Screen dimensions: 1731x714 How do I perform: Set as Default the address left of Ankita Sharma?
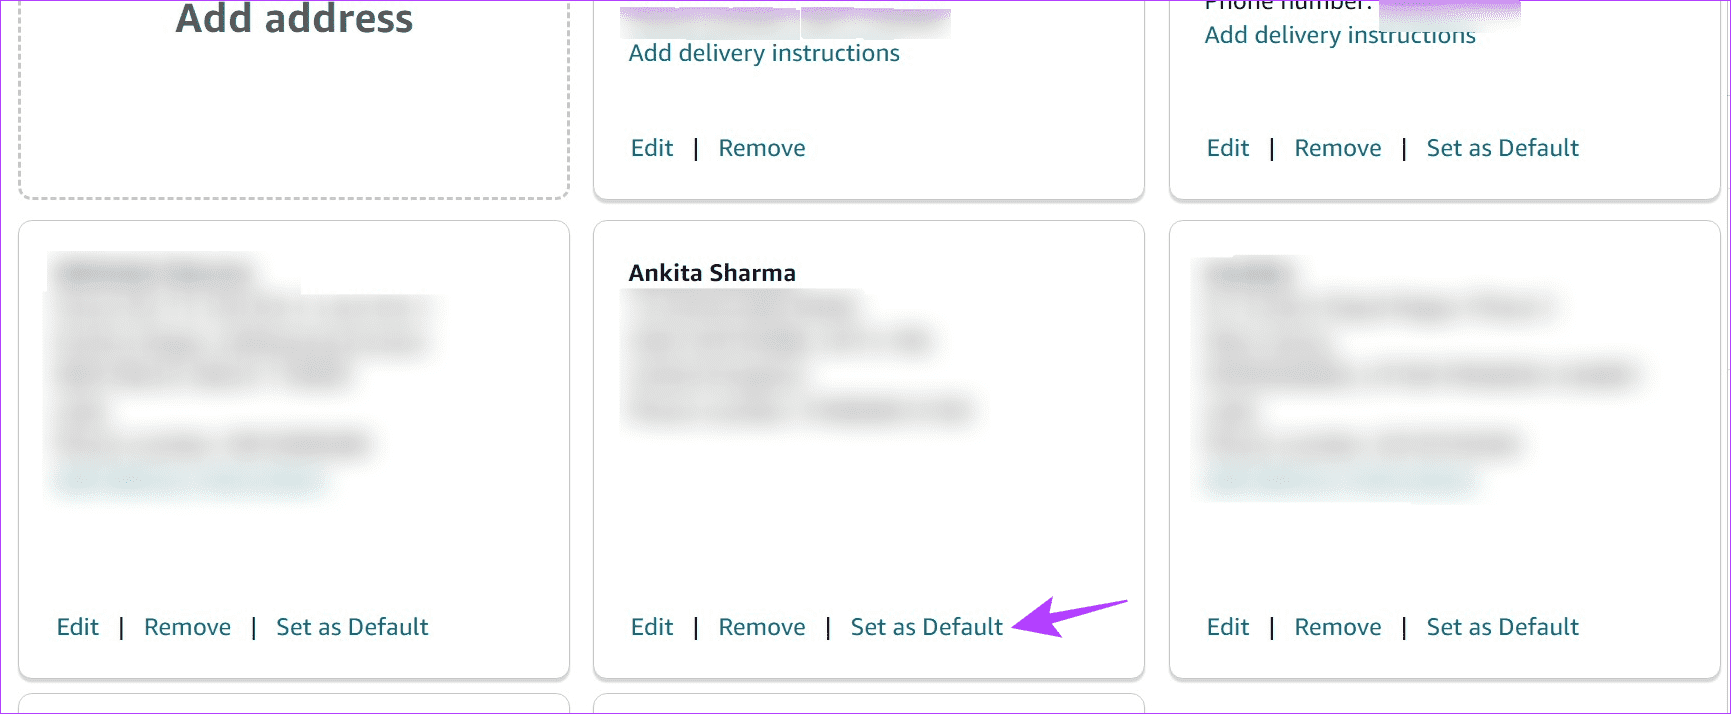[x=352, y=627]
